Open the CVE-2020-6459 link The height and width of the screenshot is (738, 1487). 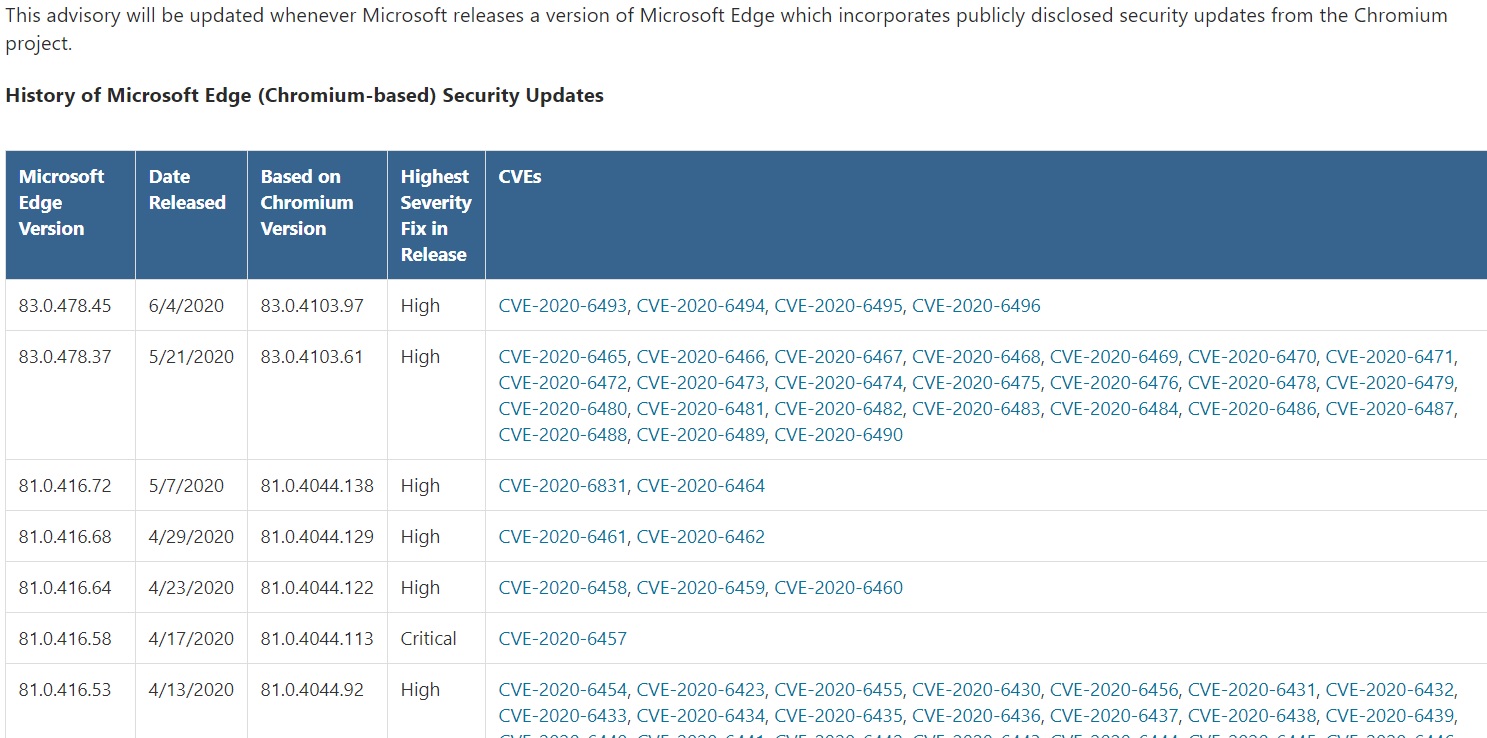[701, 588]
